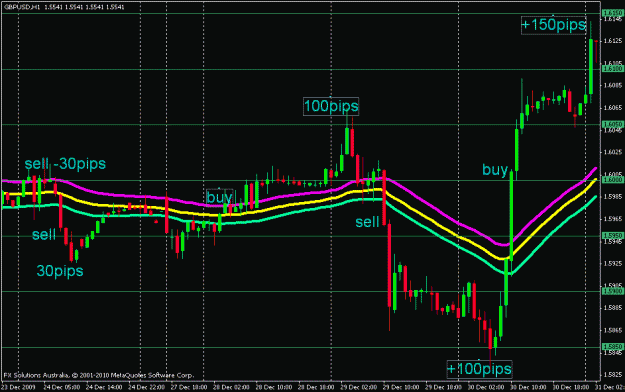Click the highlighted 1.5900 price label
The image size is (625, 392).
pyautogui.click(x=613, y=292)
